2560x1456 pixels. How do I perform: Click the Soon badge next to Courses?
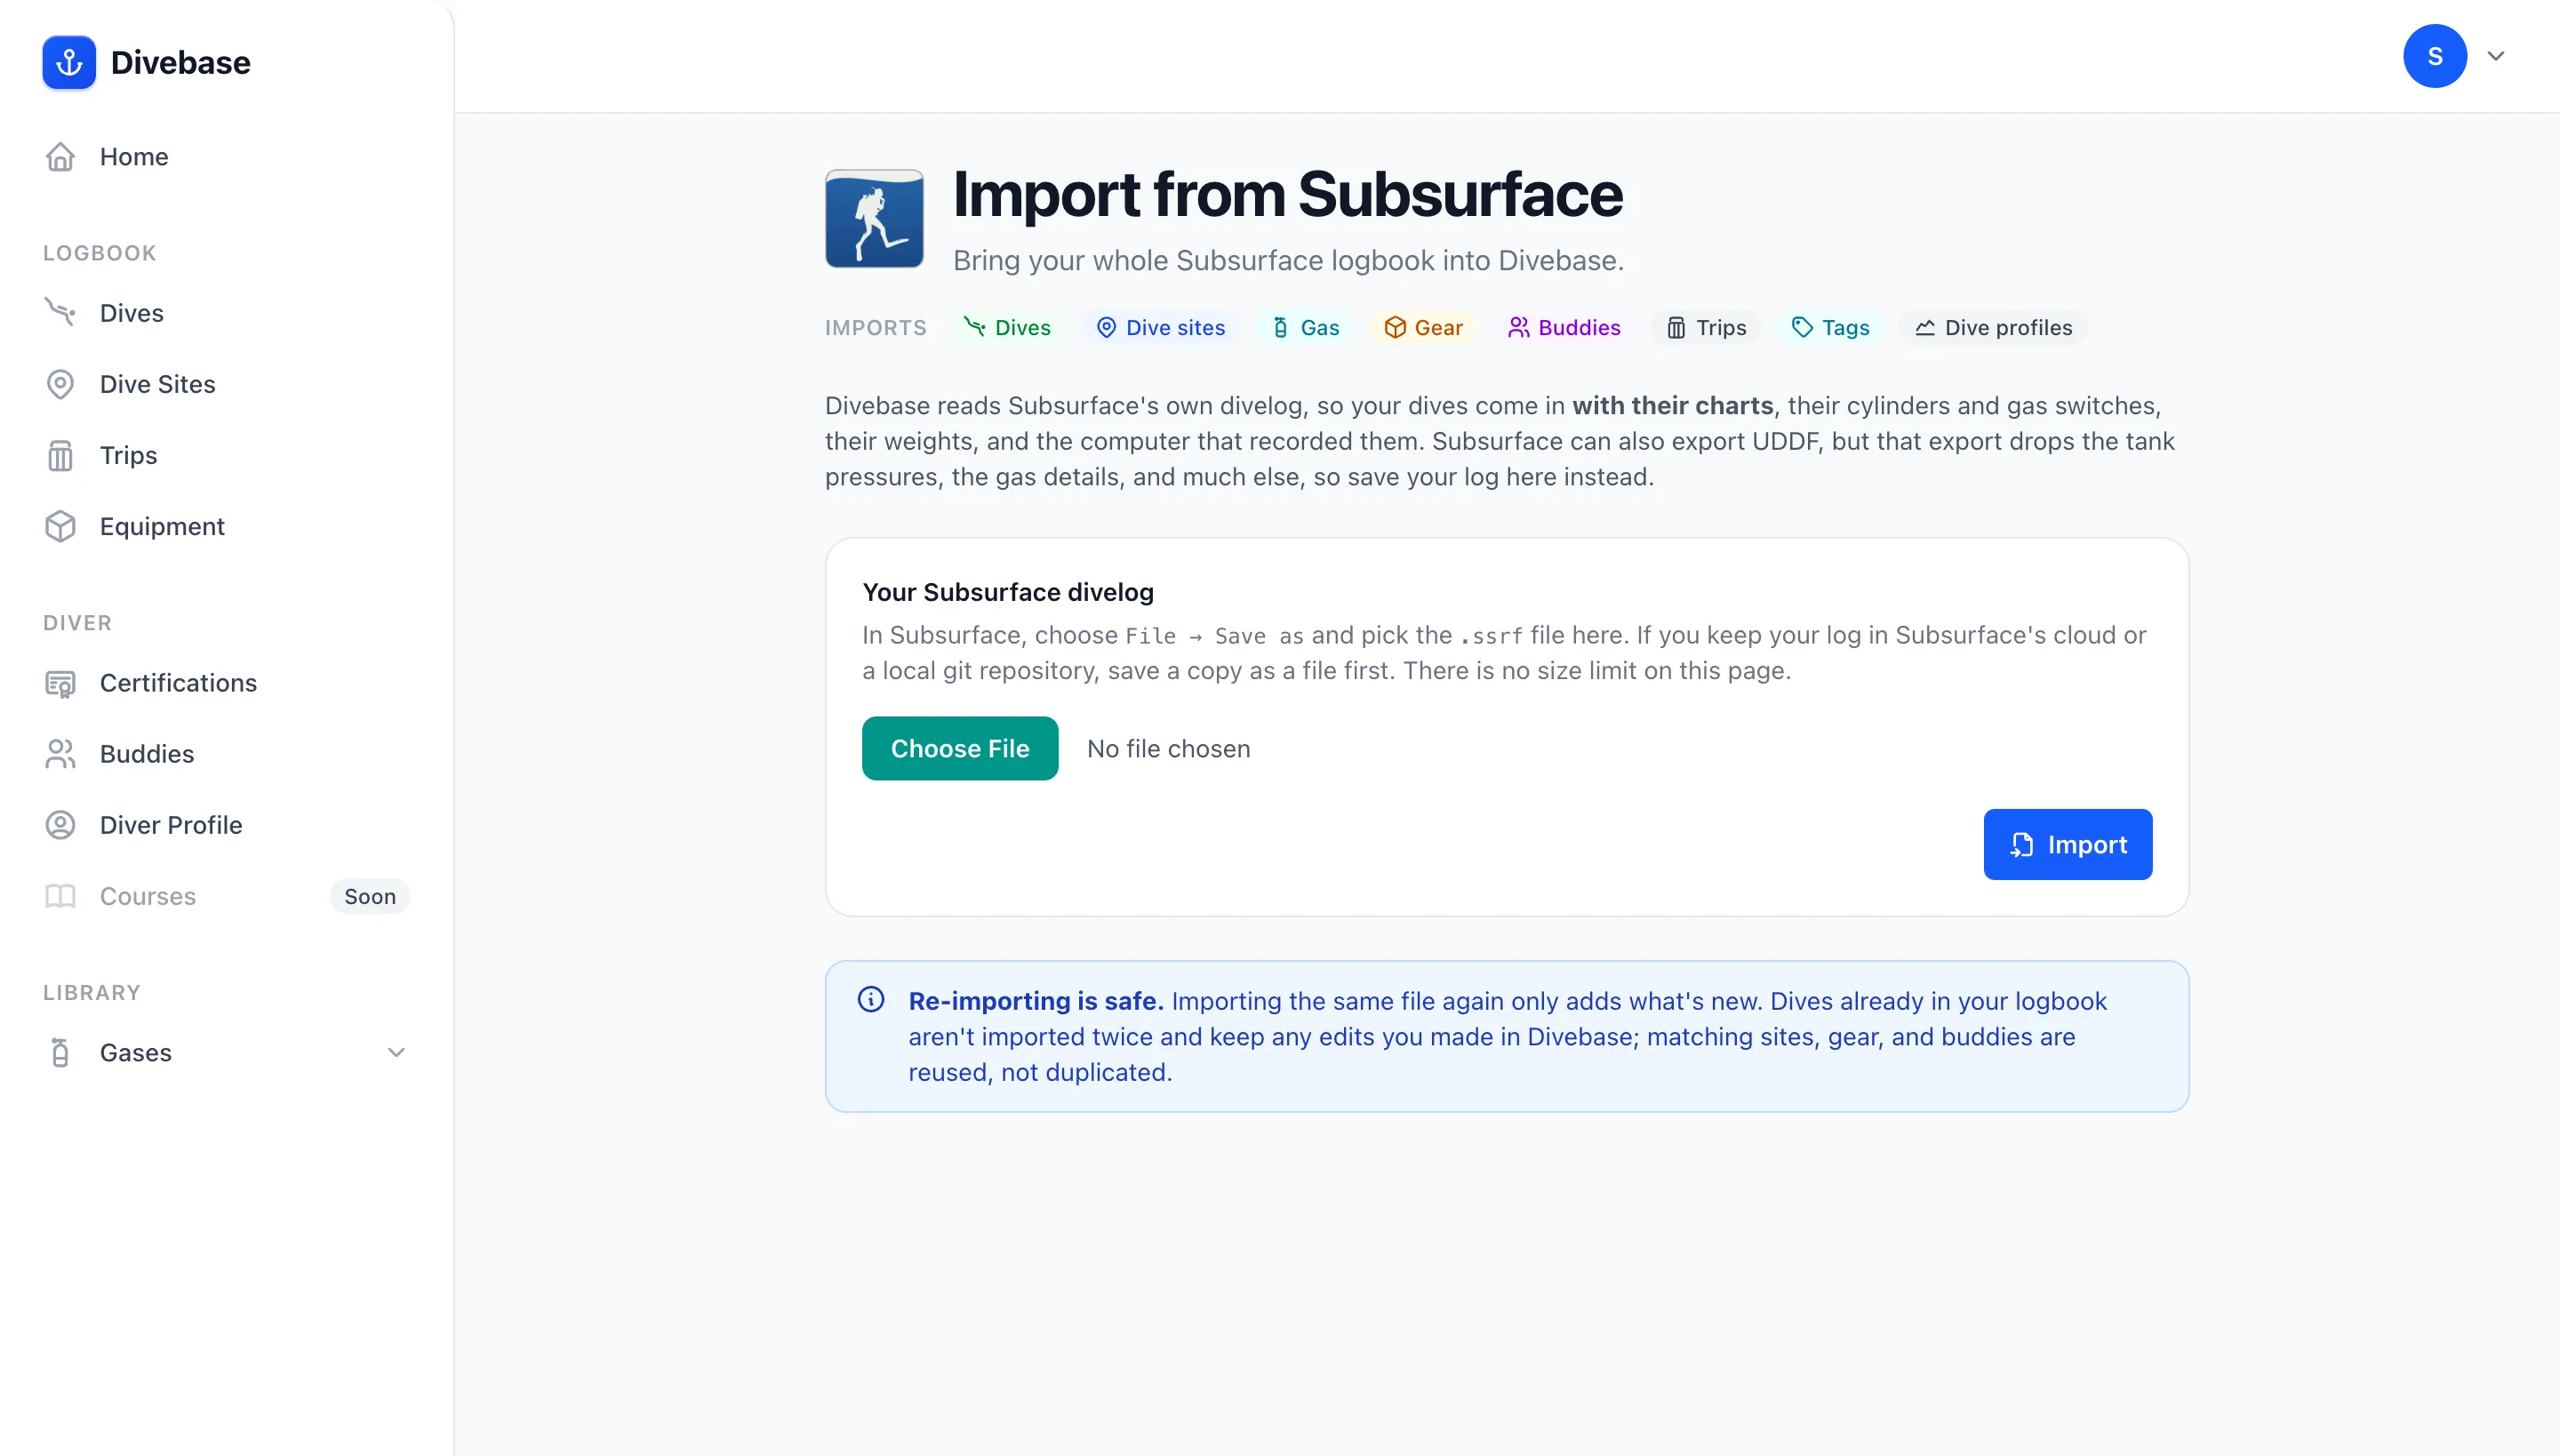tap(370, 896)
